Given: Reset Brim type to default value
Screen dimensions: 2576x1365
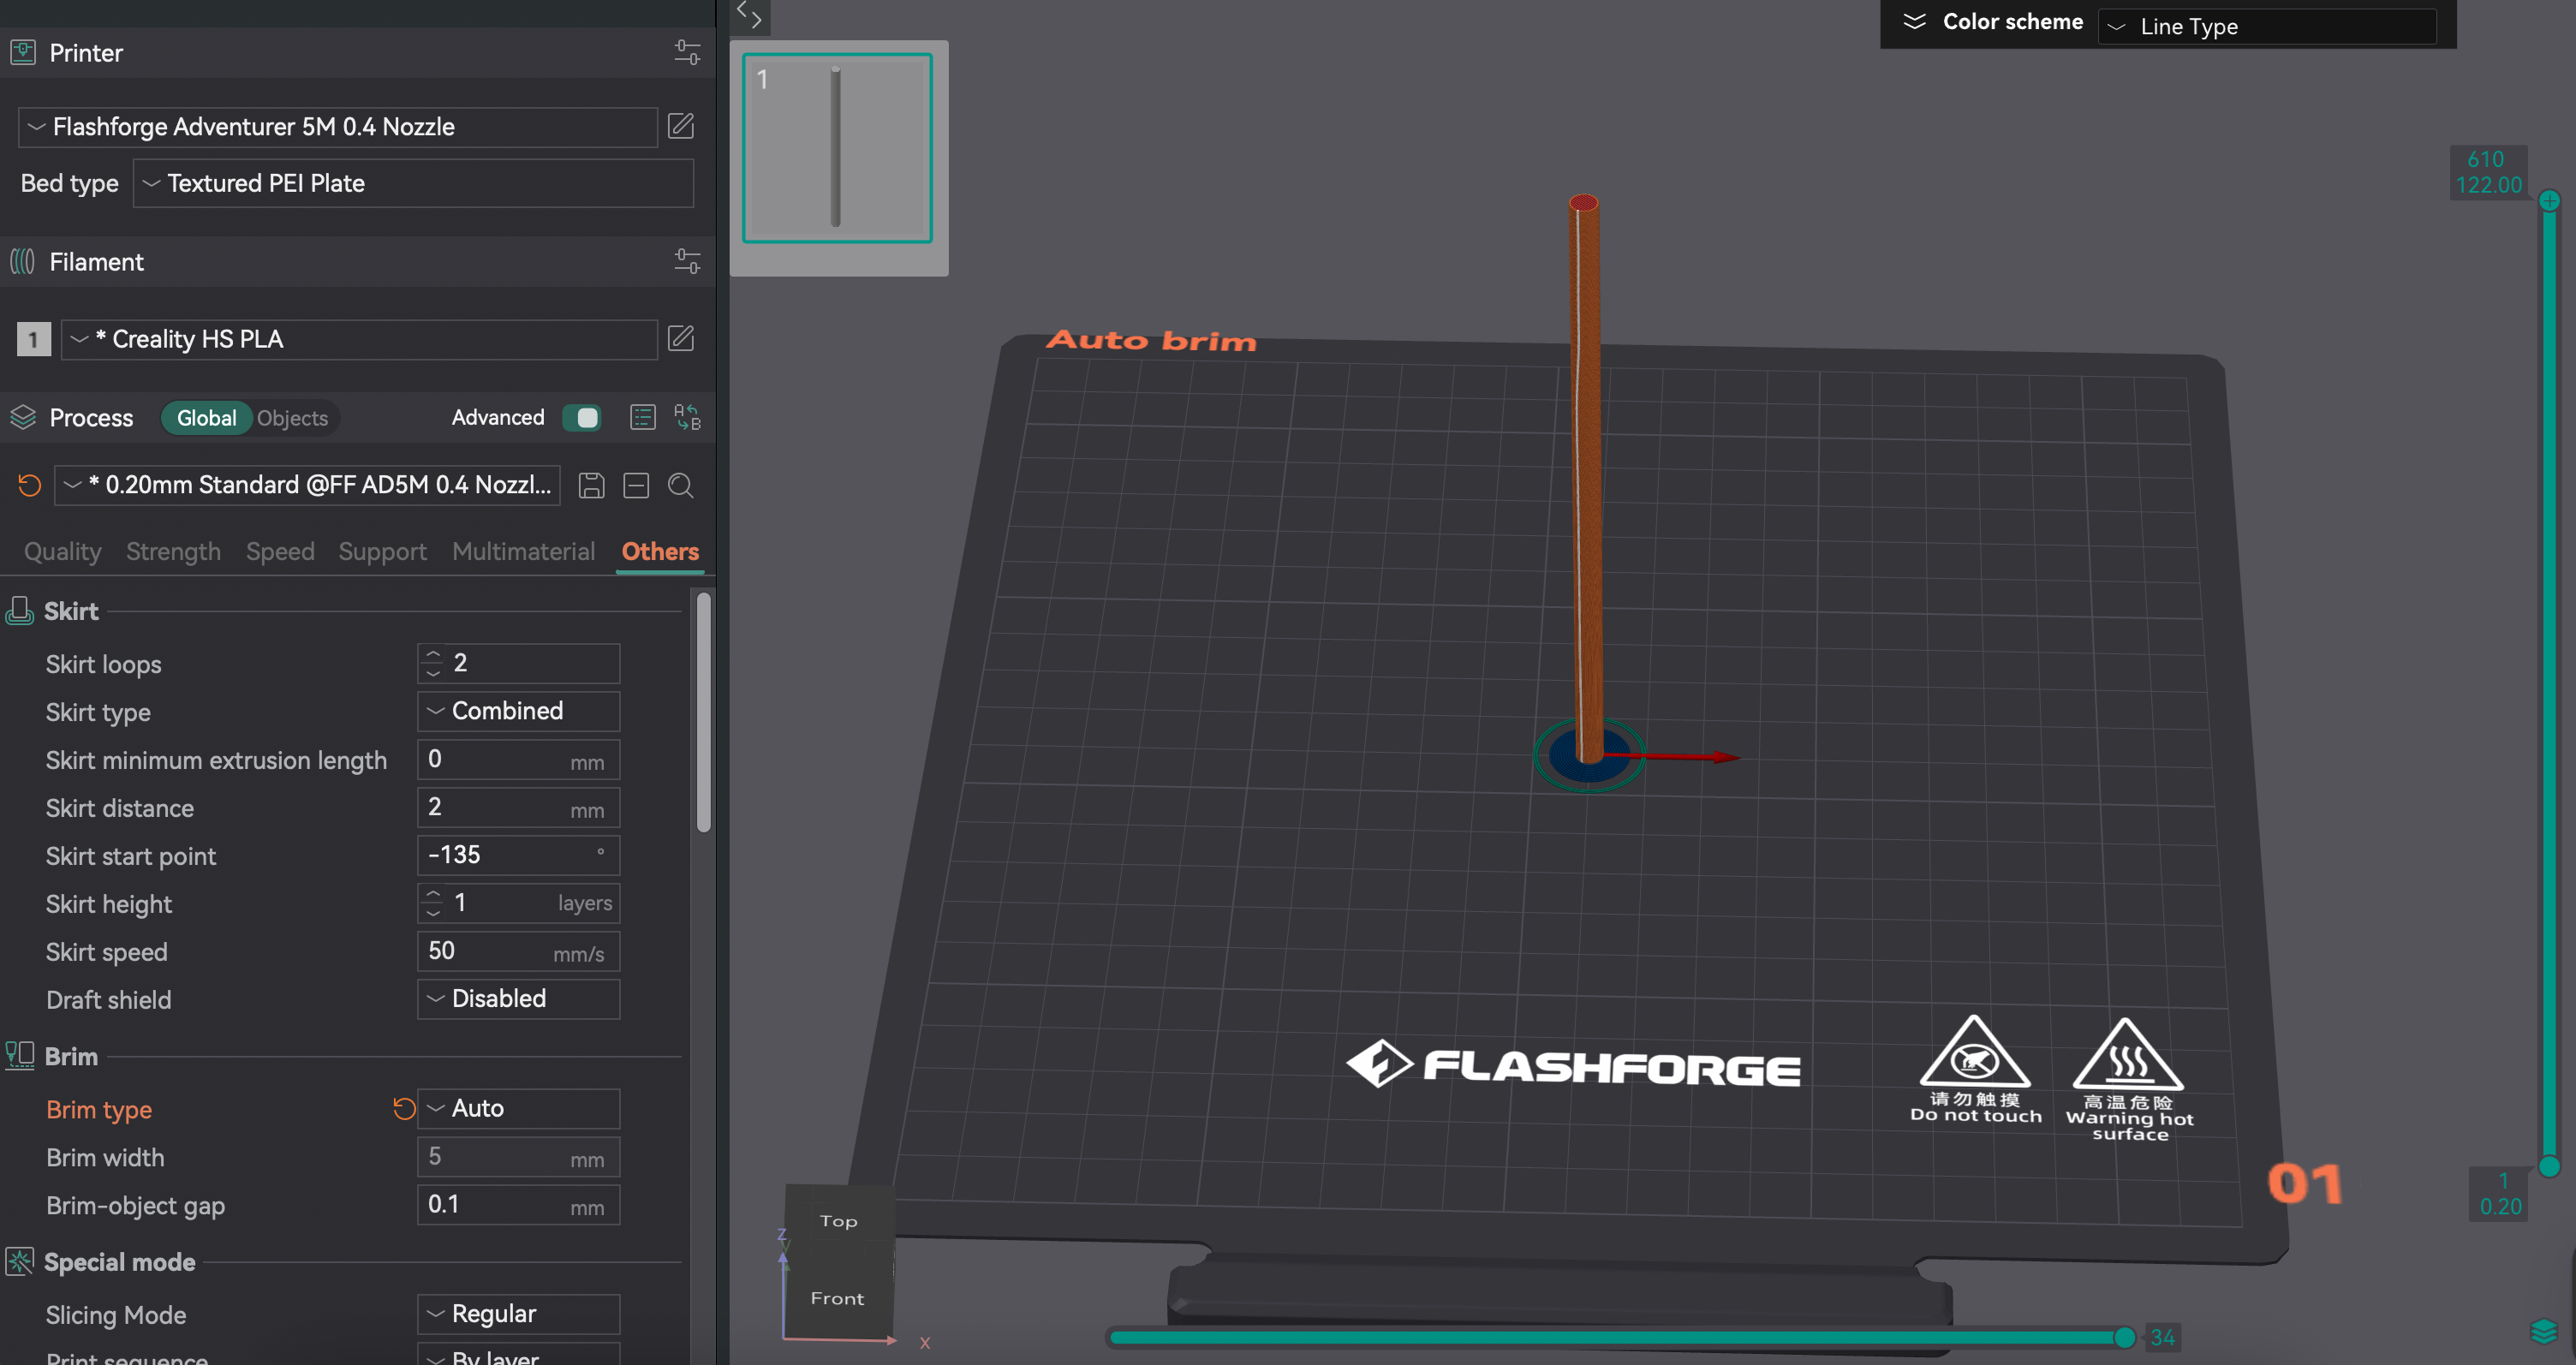Looking at the screenshot, I should coord(404,1108).
